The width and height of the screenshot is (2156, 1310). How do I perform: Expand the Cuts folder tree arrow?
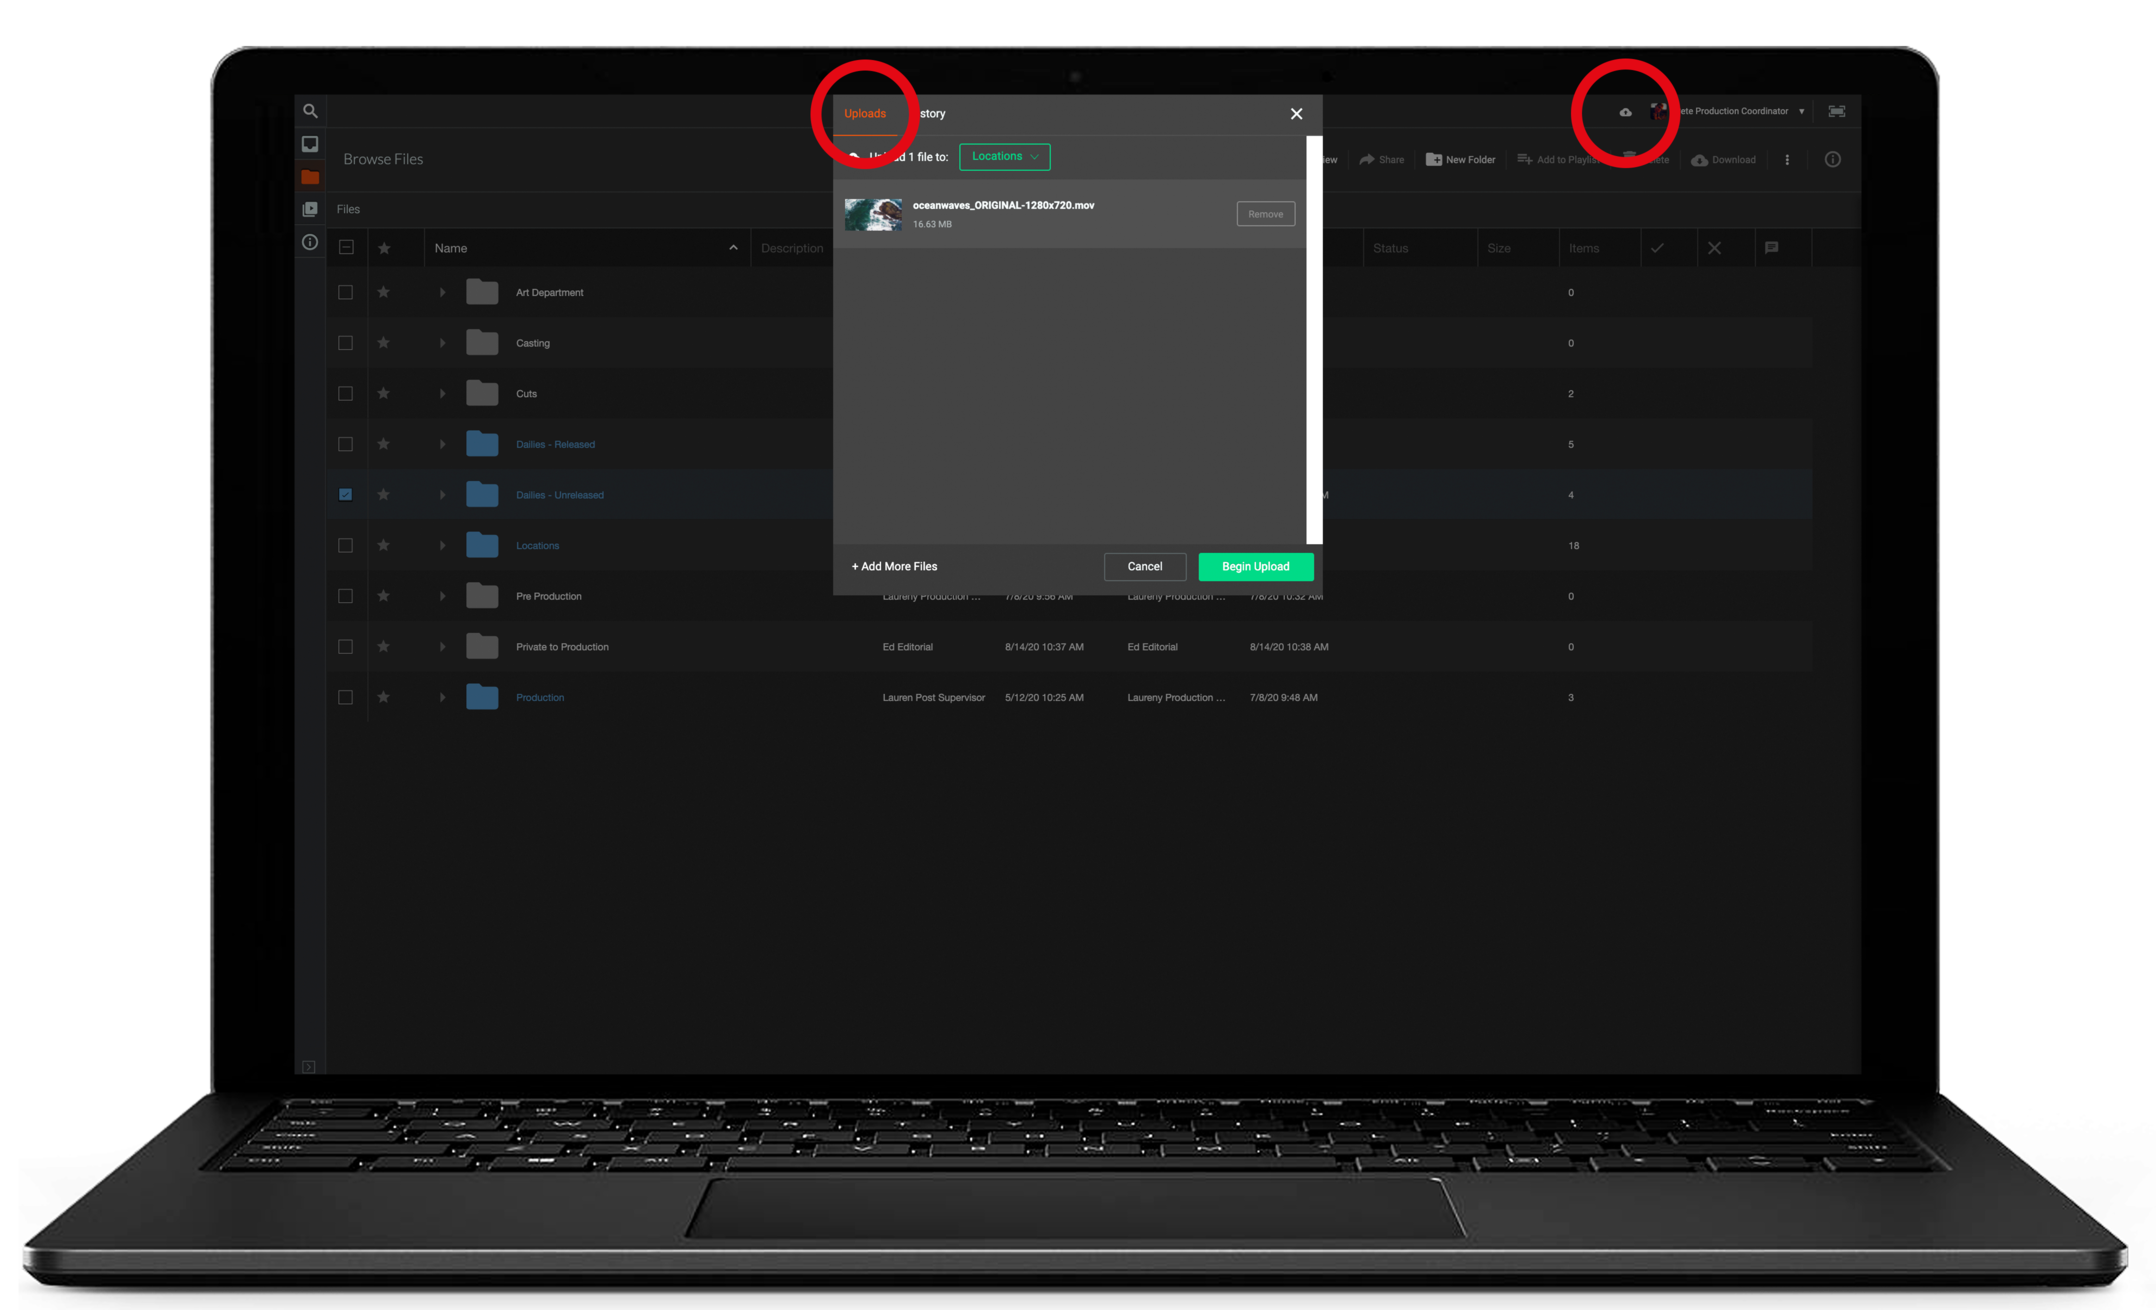pos(442,394)
